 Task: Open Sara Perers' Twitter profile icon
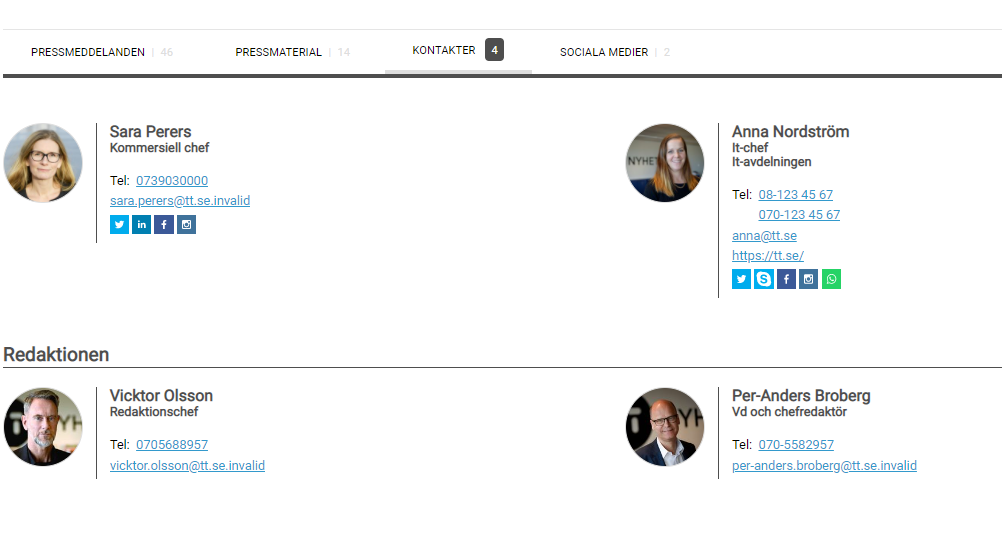(x=119, y=225)
